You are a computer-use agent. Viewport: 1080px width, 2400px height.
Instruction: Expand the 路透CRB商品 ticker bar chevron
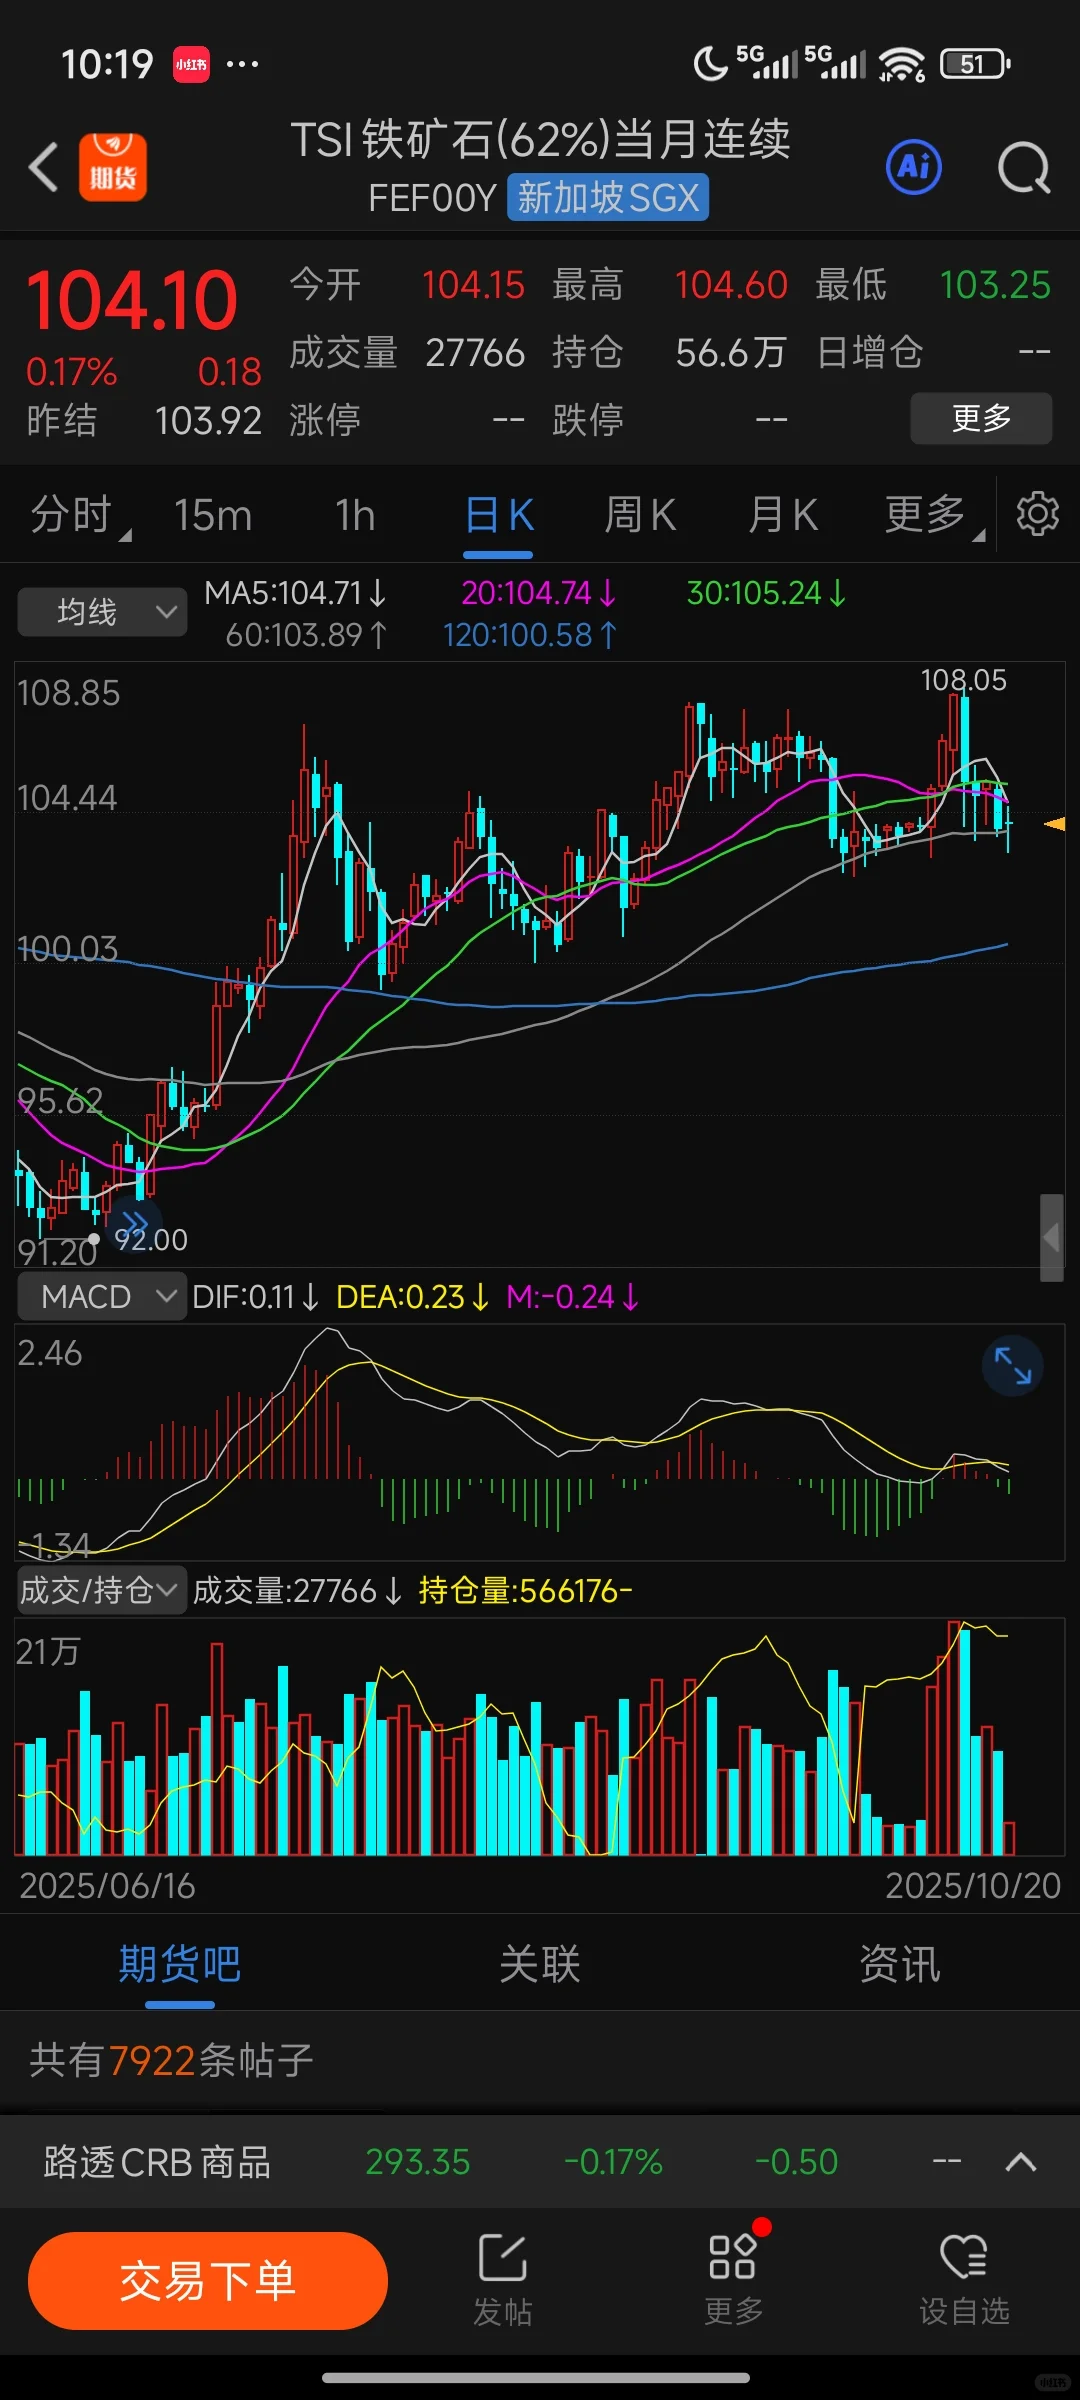tap(1020, 2163)
